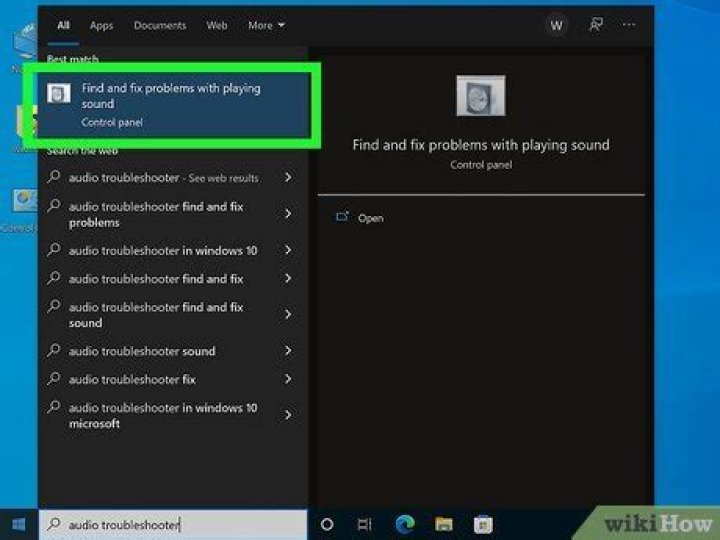Open 'Find and fix problems with playing sound' result
720x540 pixels.
pos(170,104)
